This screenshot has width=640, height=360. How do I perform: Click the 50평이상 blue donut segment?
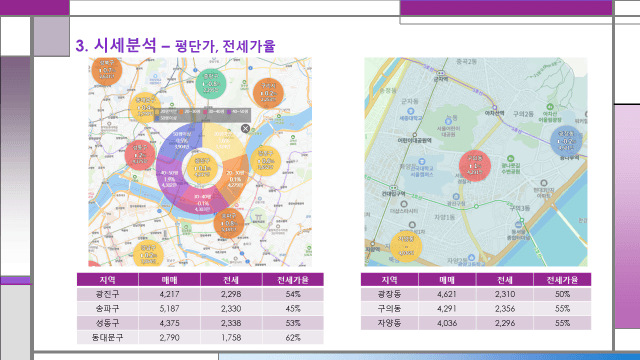[x=182, y=141]
